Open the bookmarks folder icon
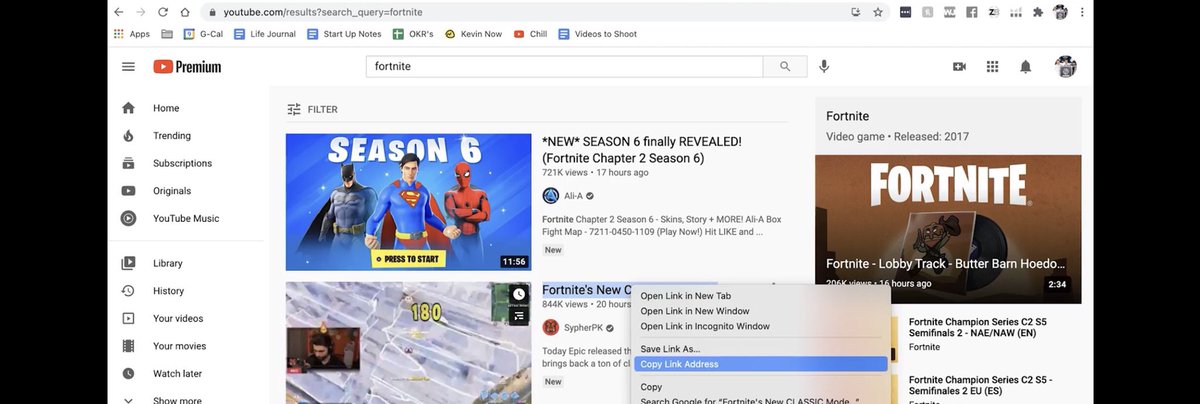 click(166, 33)
